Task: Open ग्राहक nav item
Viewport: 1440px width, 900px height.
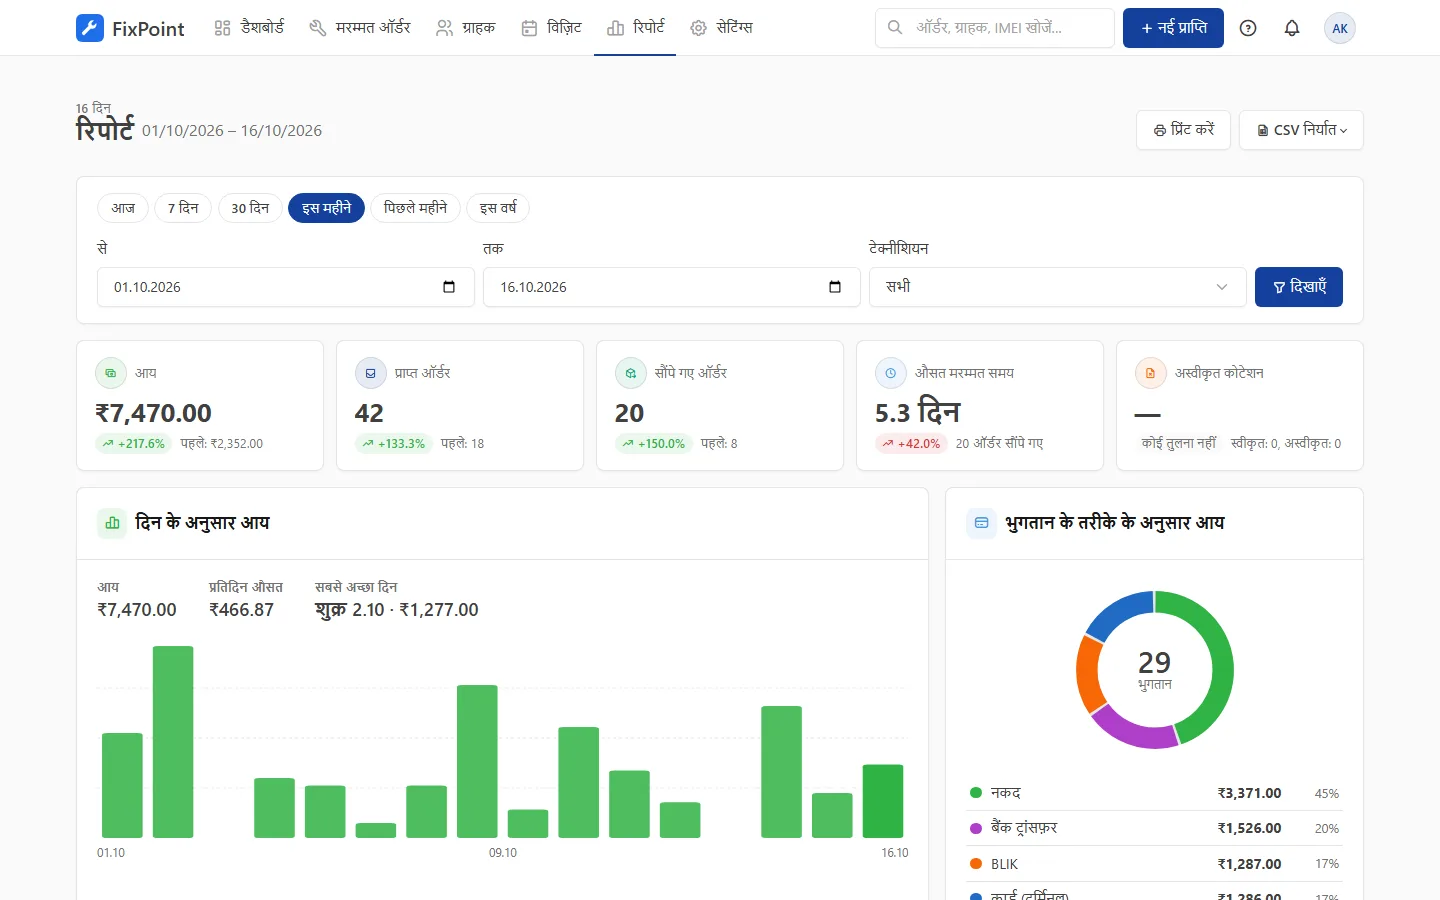Action: 466,28
